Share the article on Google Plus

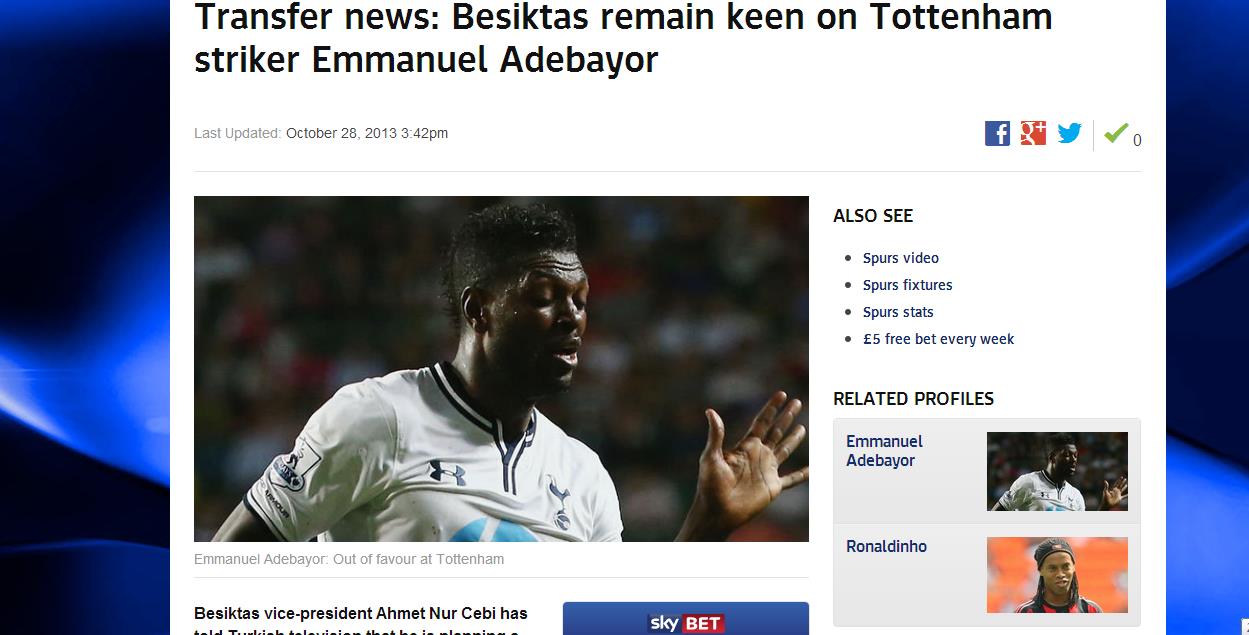(x=1033, y=133)
